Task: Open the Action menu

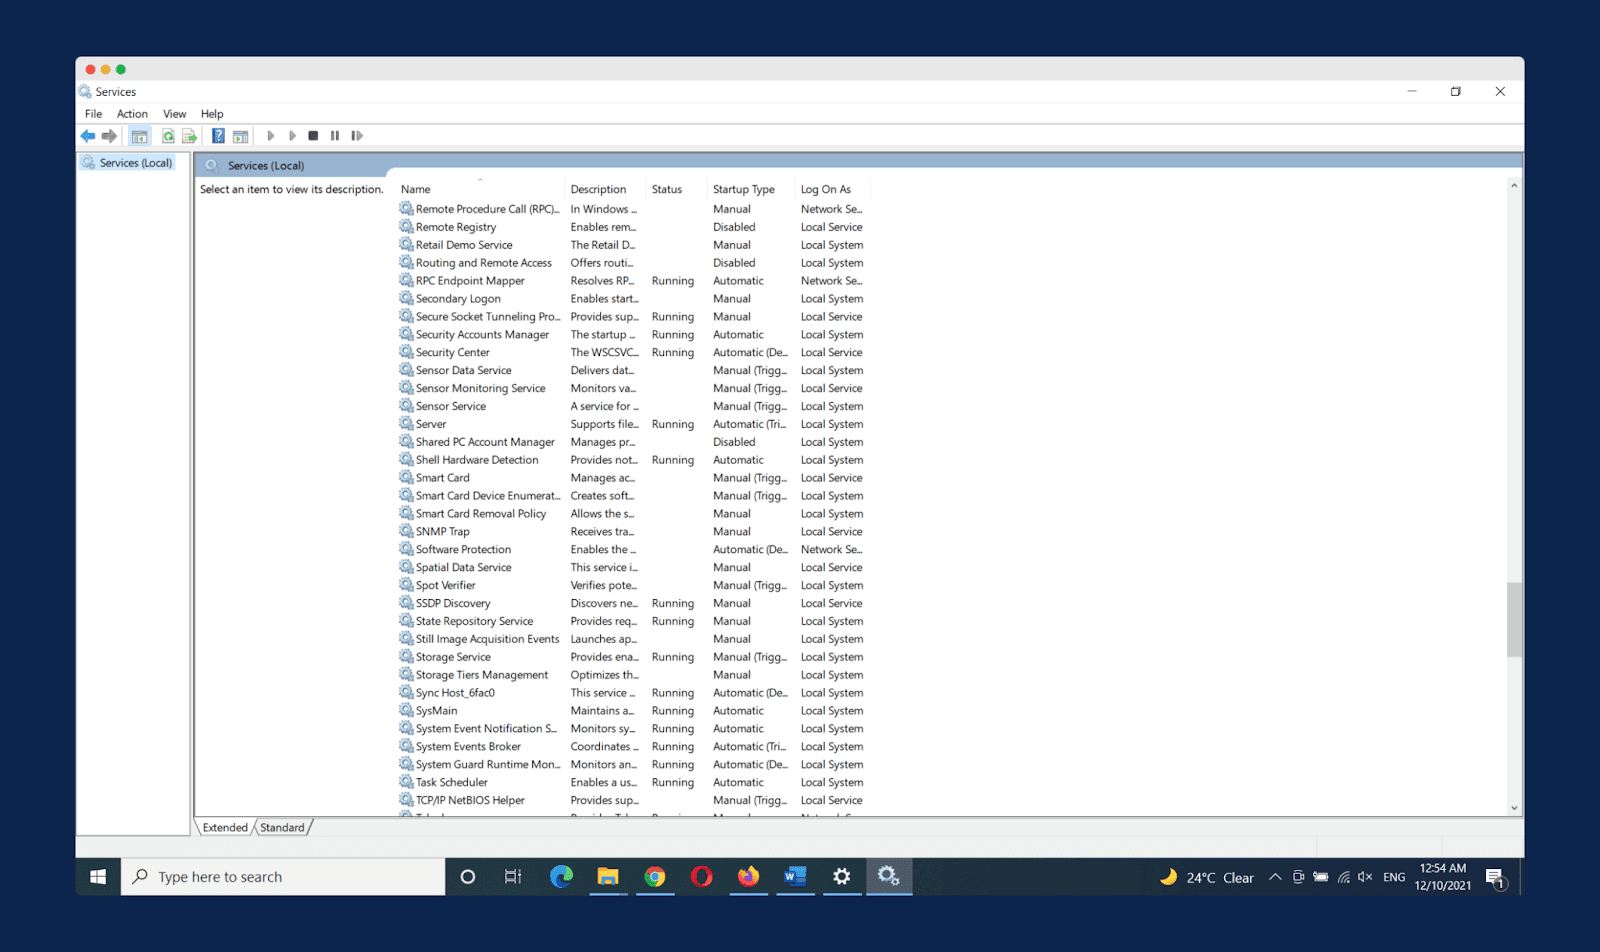Action: coord(132,114)
